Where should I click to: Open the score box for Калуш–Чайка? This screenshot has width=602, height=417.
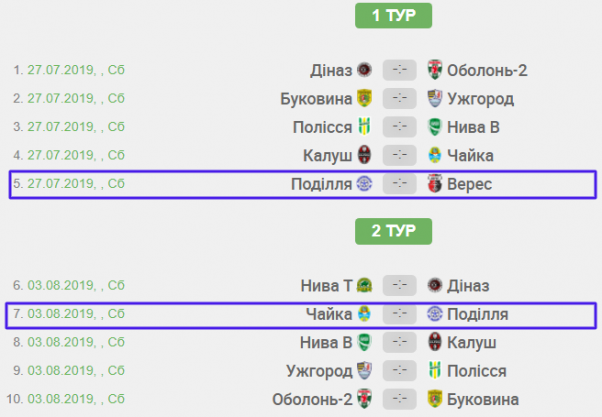click(x=399, y=156)
